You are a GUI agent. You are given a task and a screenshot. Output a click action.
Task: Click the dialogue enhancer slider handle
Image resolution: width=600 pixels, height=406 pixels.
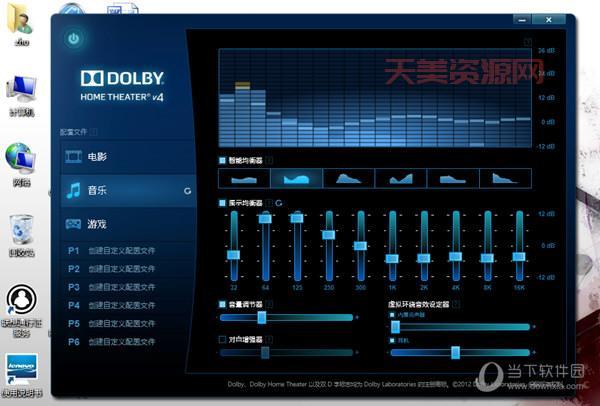point(265,352)
